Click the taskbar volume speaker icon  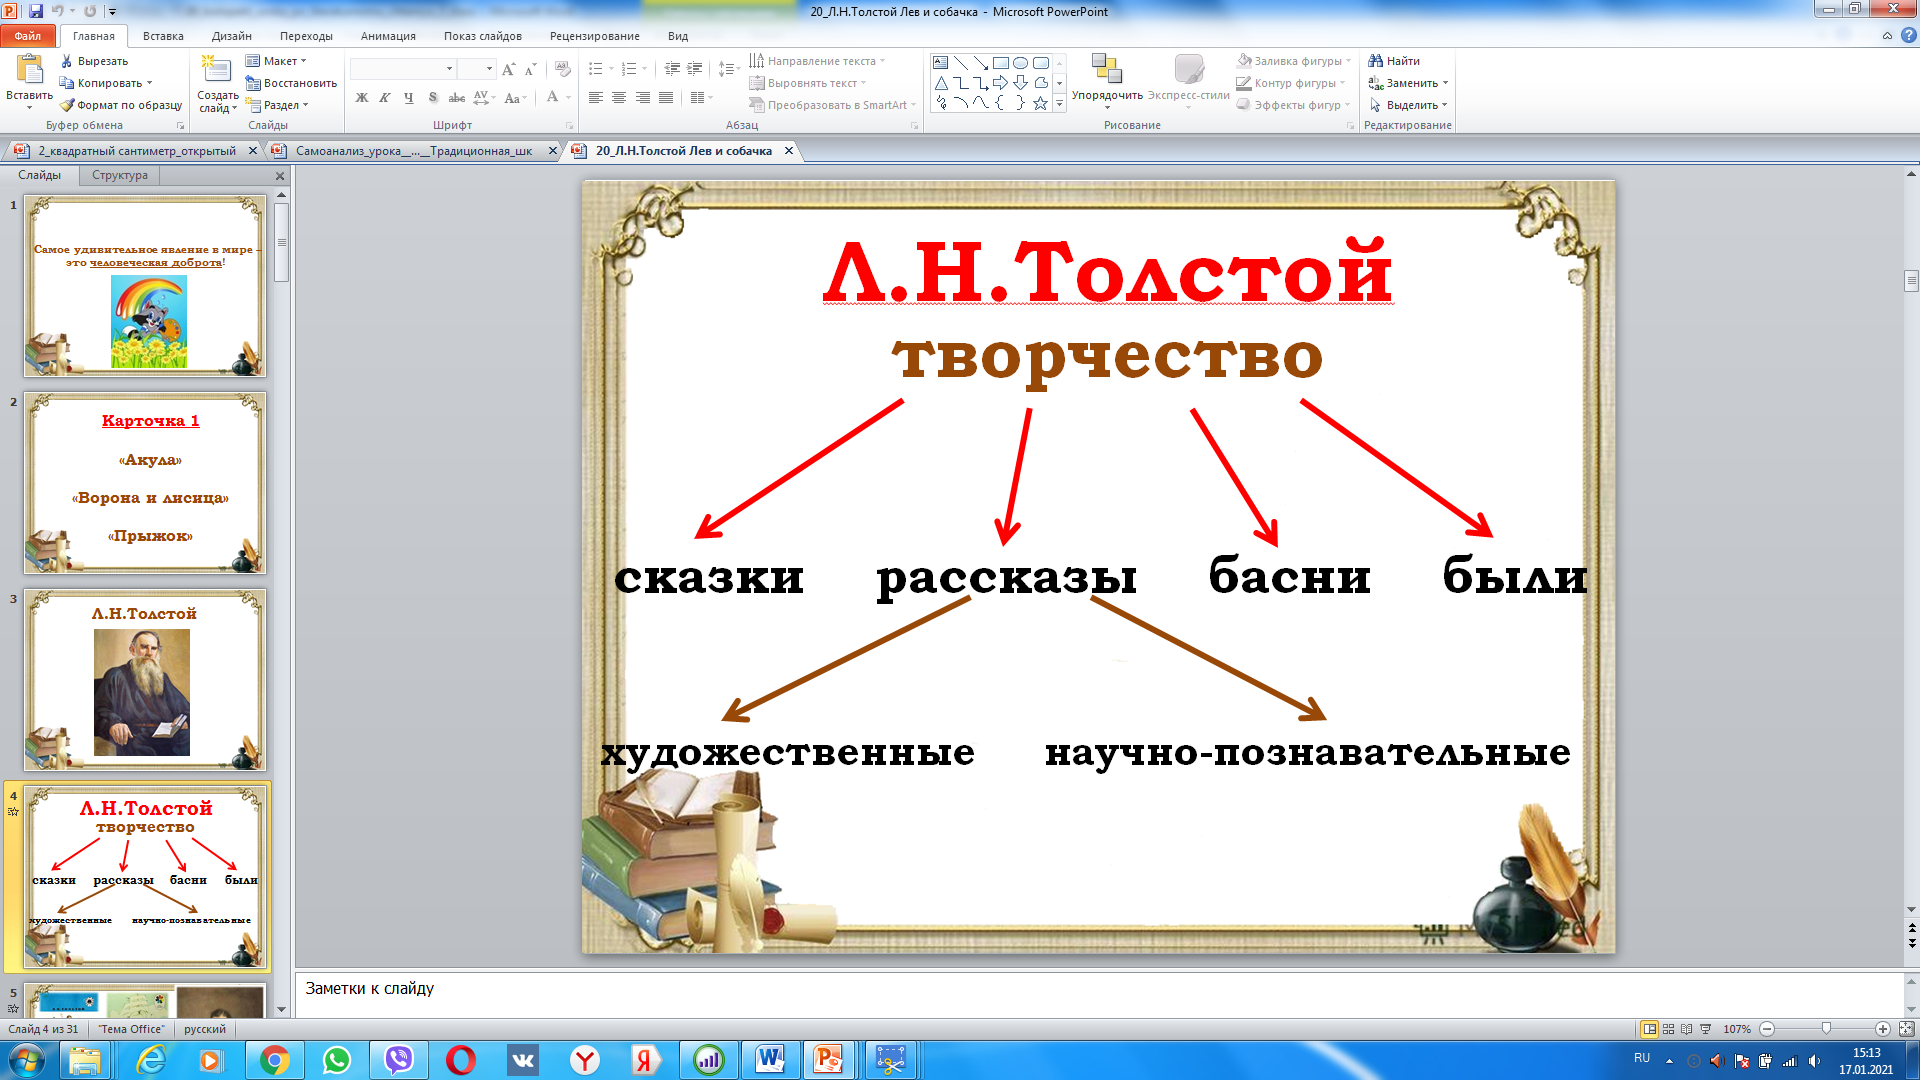(1815, 1061)
